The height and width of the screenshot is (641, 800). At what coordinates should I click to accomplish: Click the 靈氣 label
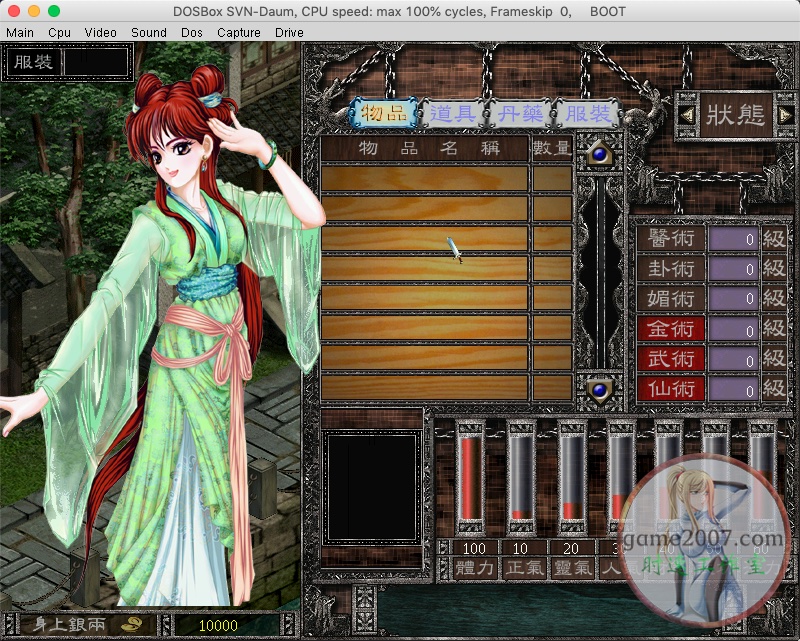[572, 568]
